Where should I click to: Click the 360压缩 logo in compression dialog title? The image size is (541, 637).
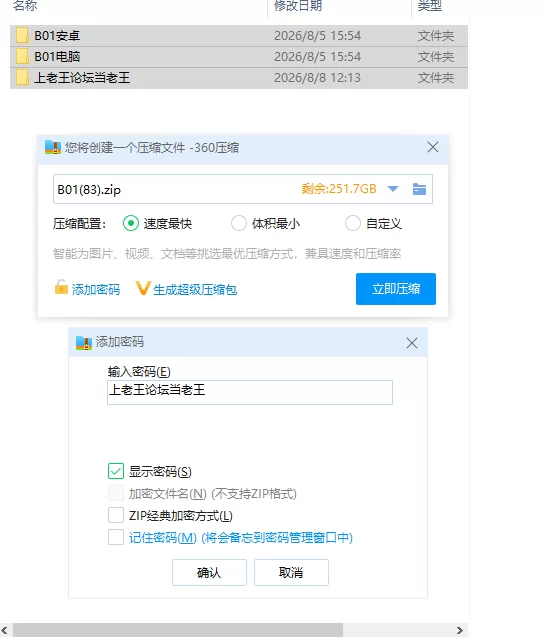tap(53, 147)
